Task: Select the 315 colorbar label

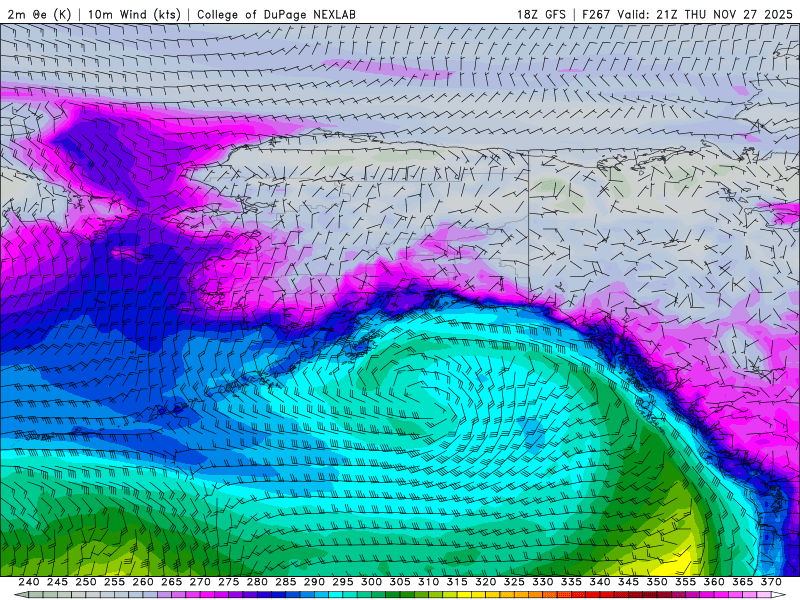Action: coord(457,582)
